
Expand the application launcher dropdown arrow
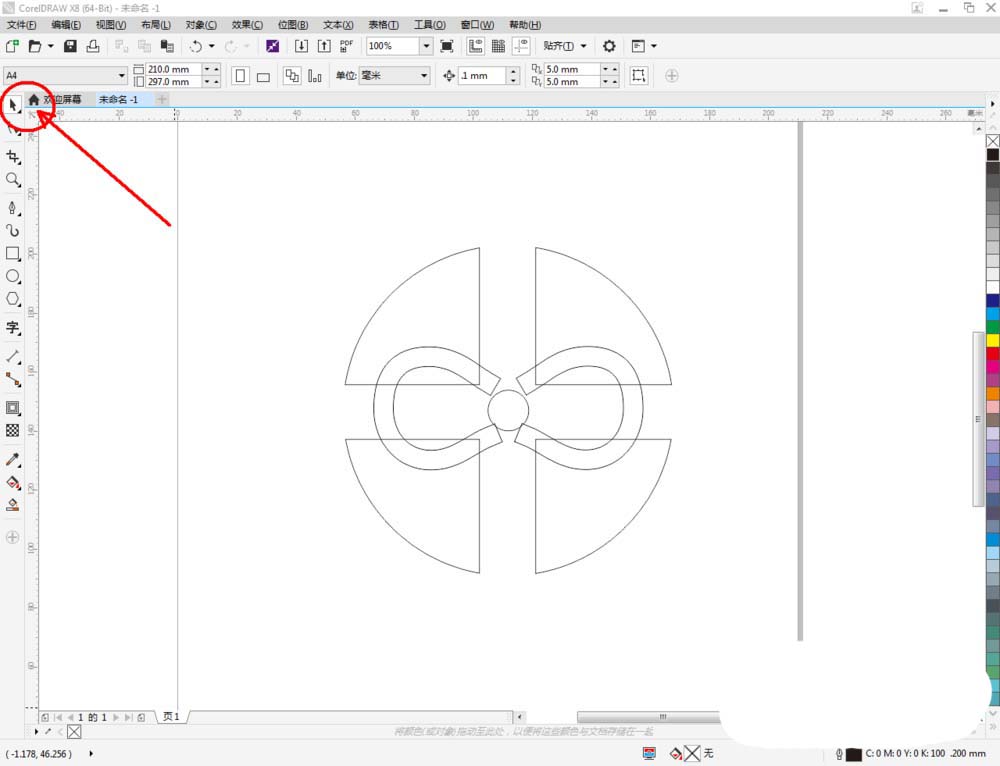[x=653, y=46]
